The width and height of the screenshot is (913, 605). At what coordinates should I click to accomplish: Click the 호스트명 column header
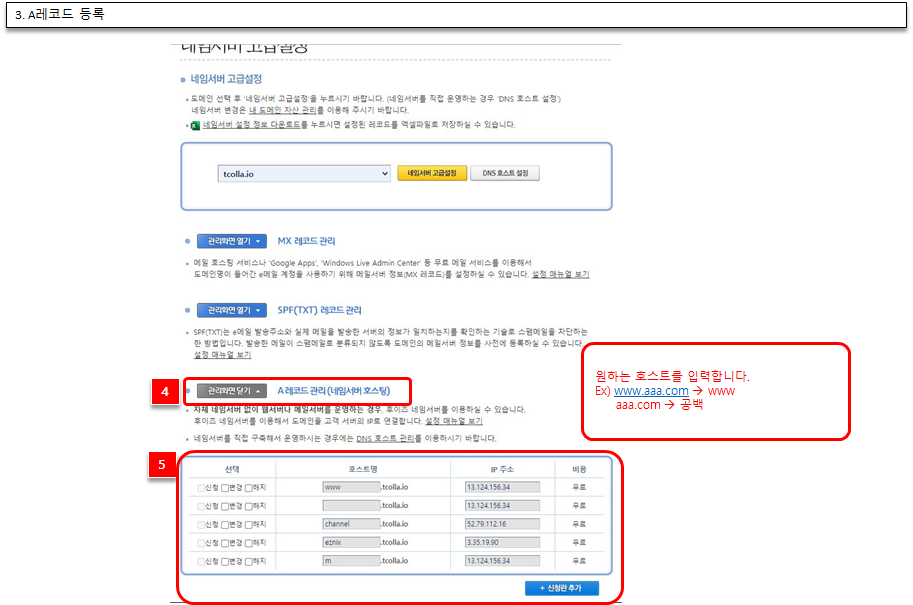[363, 469]
